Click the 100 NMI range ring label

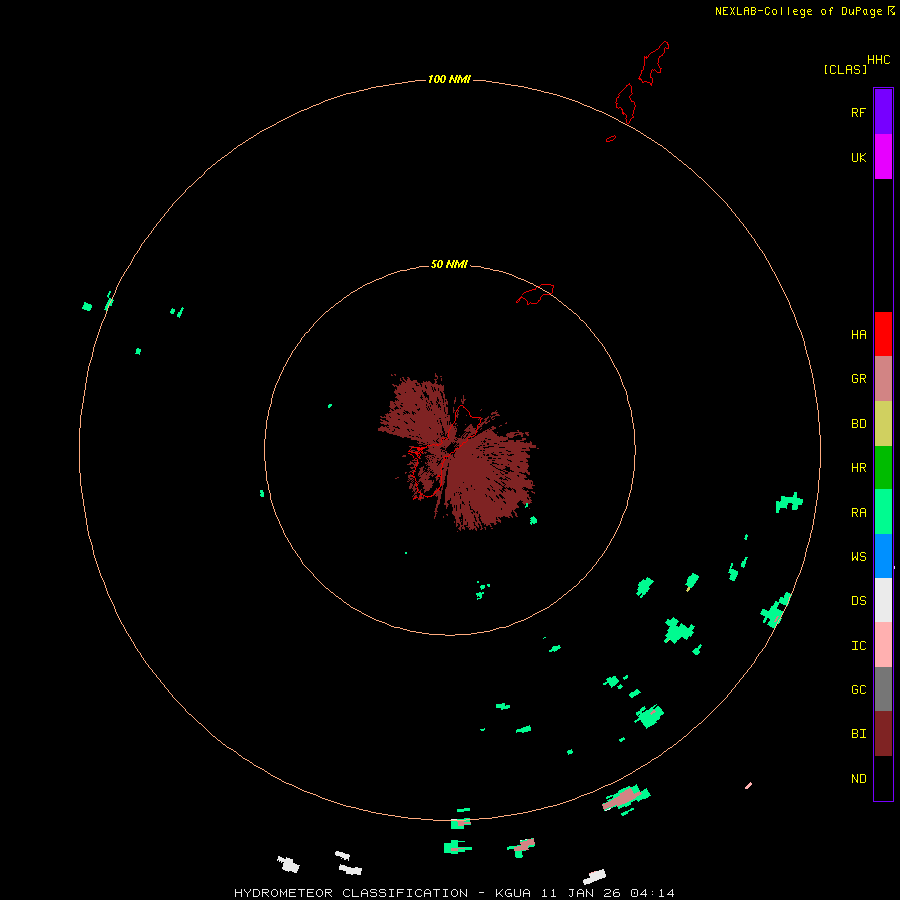(449, 79)
